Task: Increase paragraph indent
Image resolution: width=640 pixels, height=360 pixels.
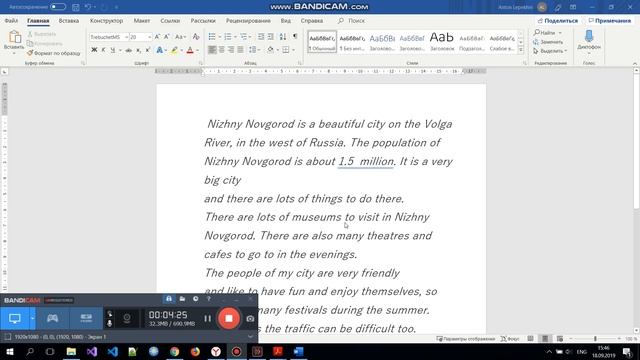Action: click(x=271, y=37)
